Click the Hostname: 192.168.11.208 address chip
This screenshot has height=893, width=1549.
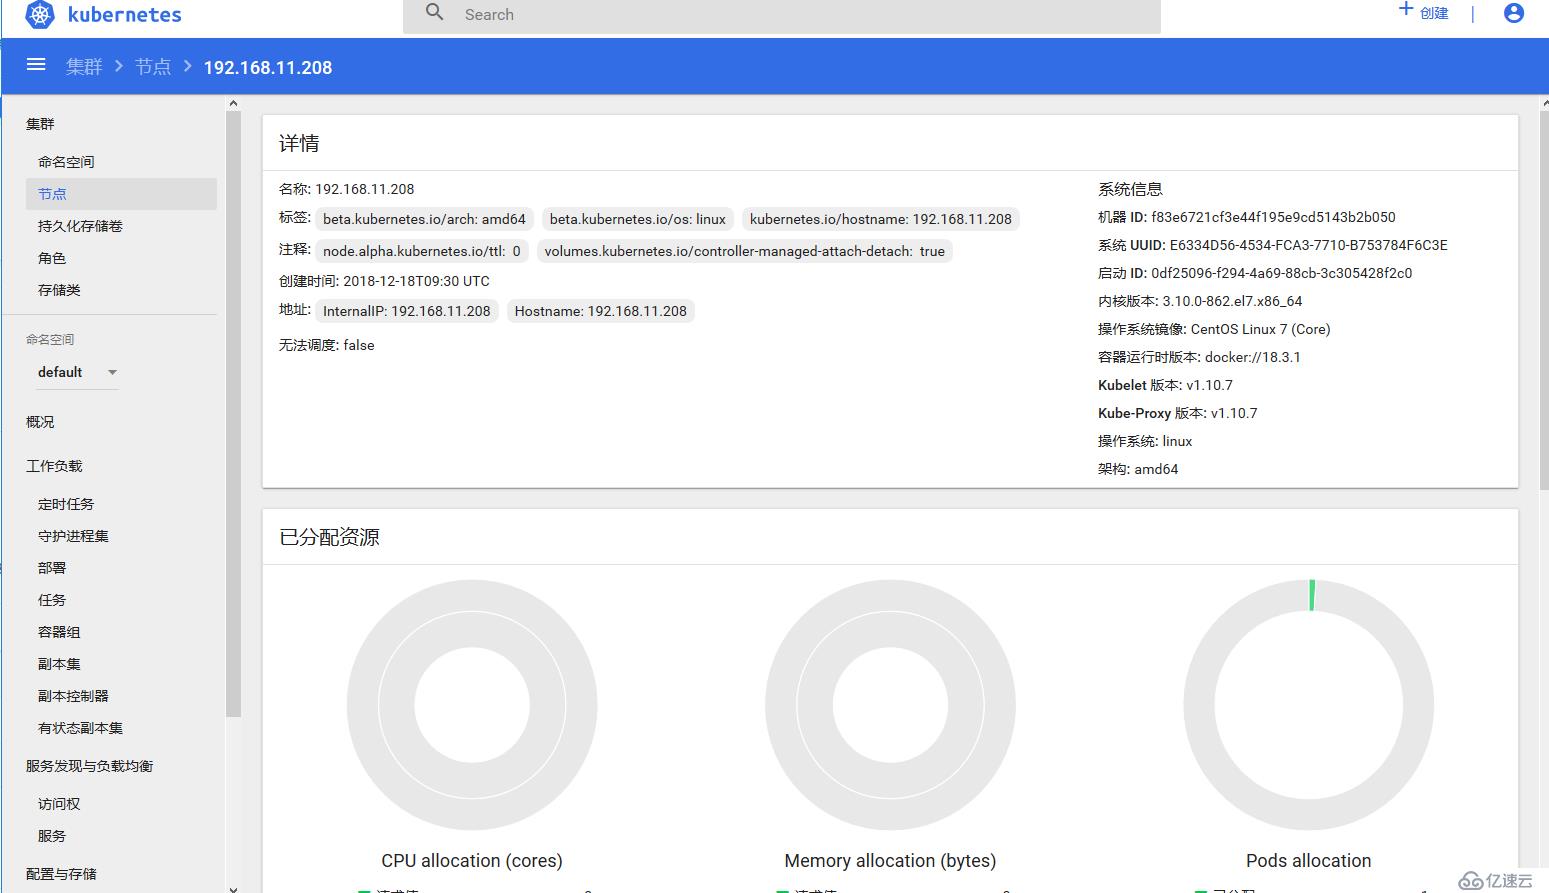[x=601, y=311]
